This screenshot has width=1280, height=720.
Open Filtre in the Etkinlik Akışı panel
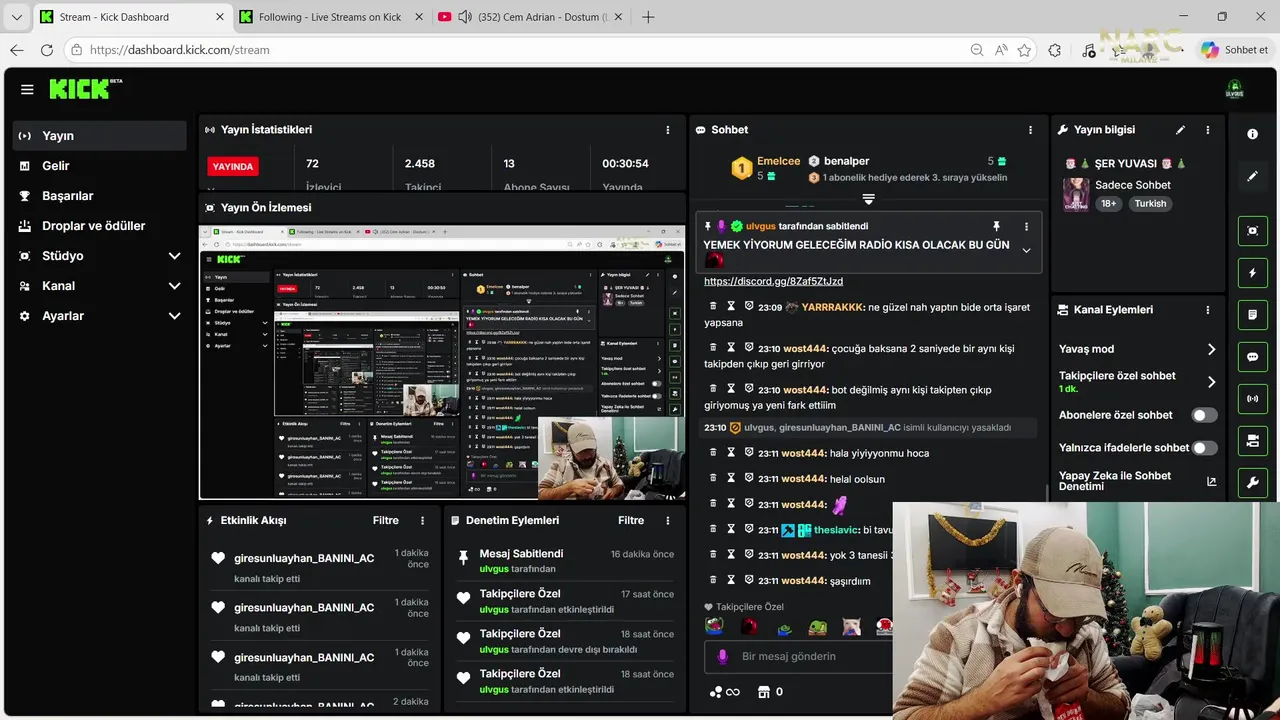(x=386, y=520)
